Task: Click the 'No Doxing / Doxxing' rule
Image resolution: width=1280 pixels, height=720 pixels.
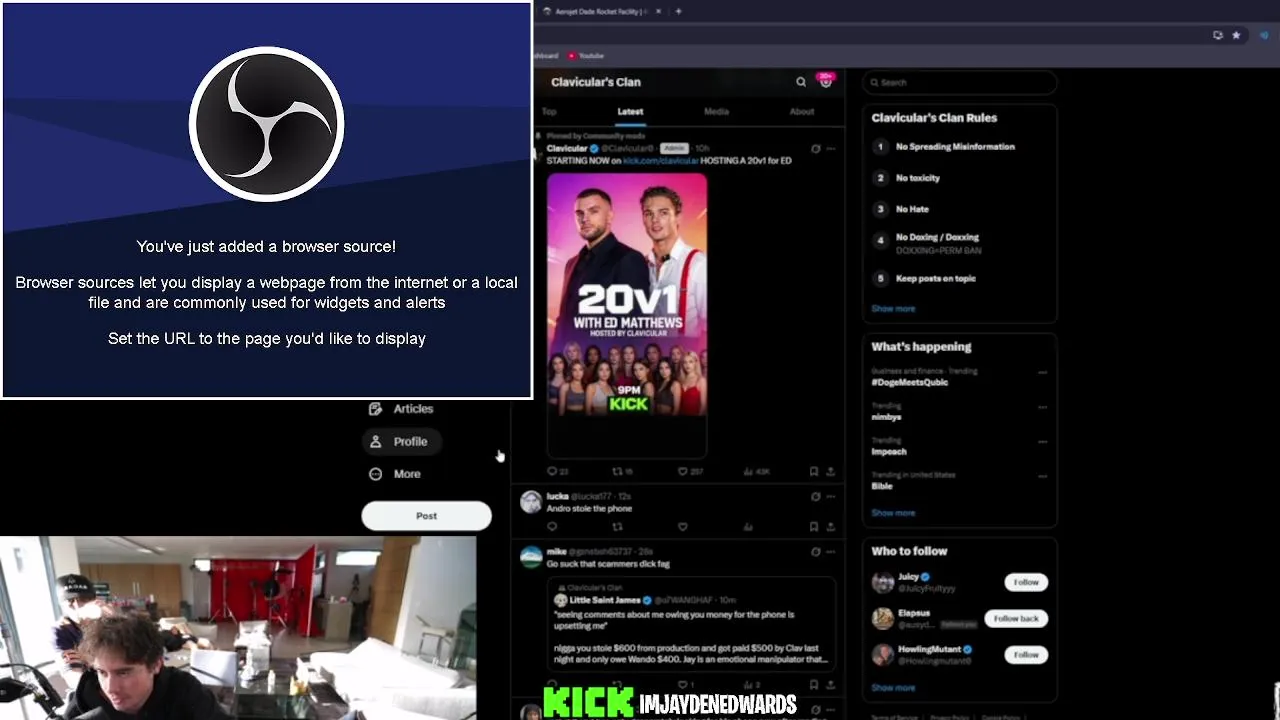Action: [937, 238]
